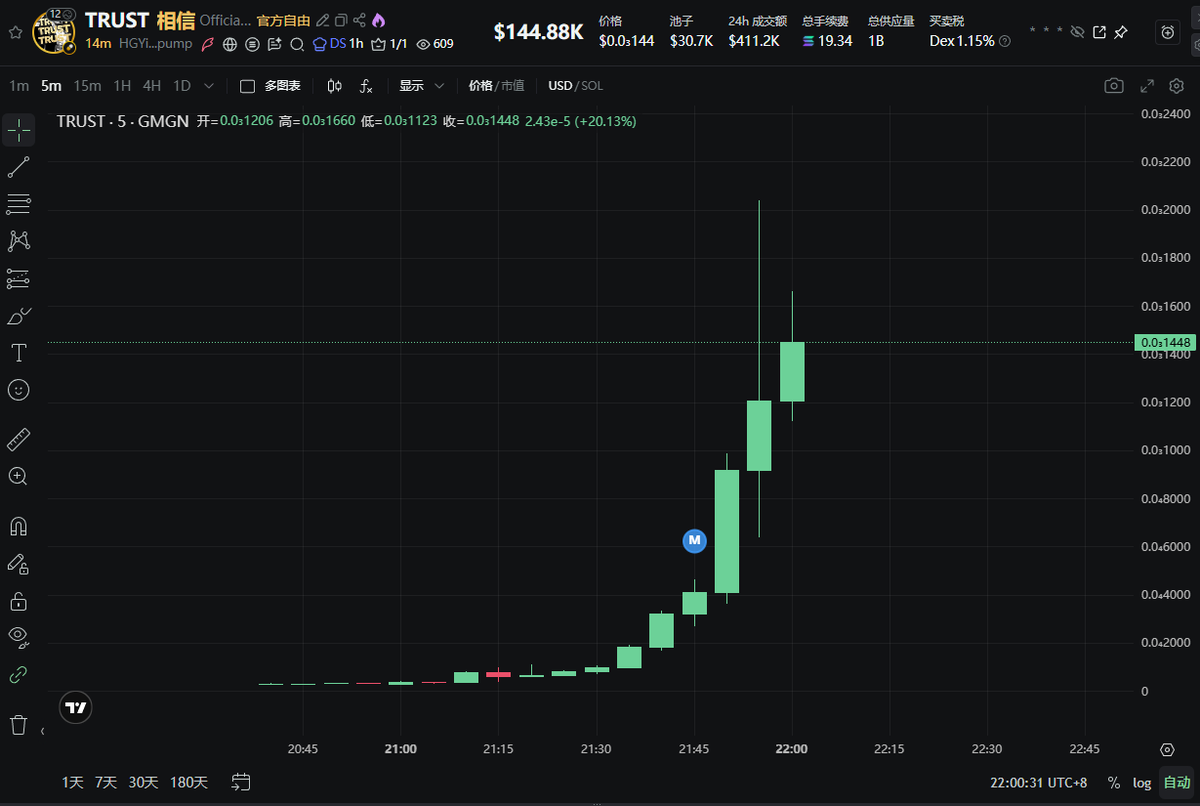
Task: Hide all drawings with eye icon
Action: tap(19, 637)
